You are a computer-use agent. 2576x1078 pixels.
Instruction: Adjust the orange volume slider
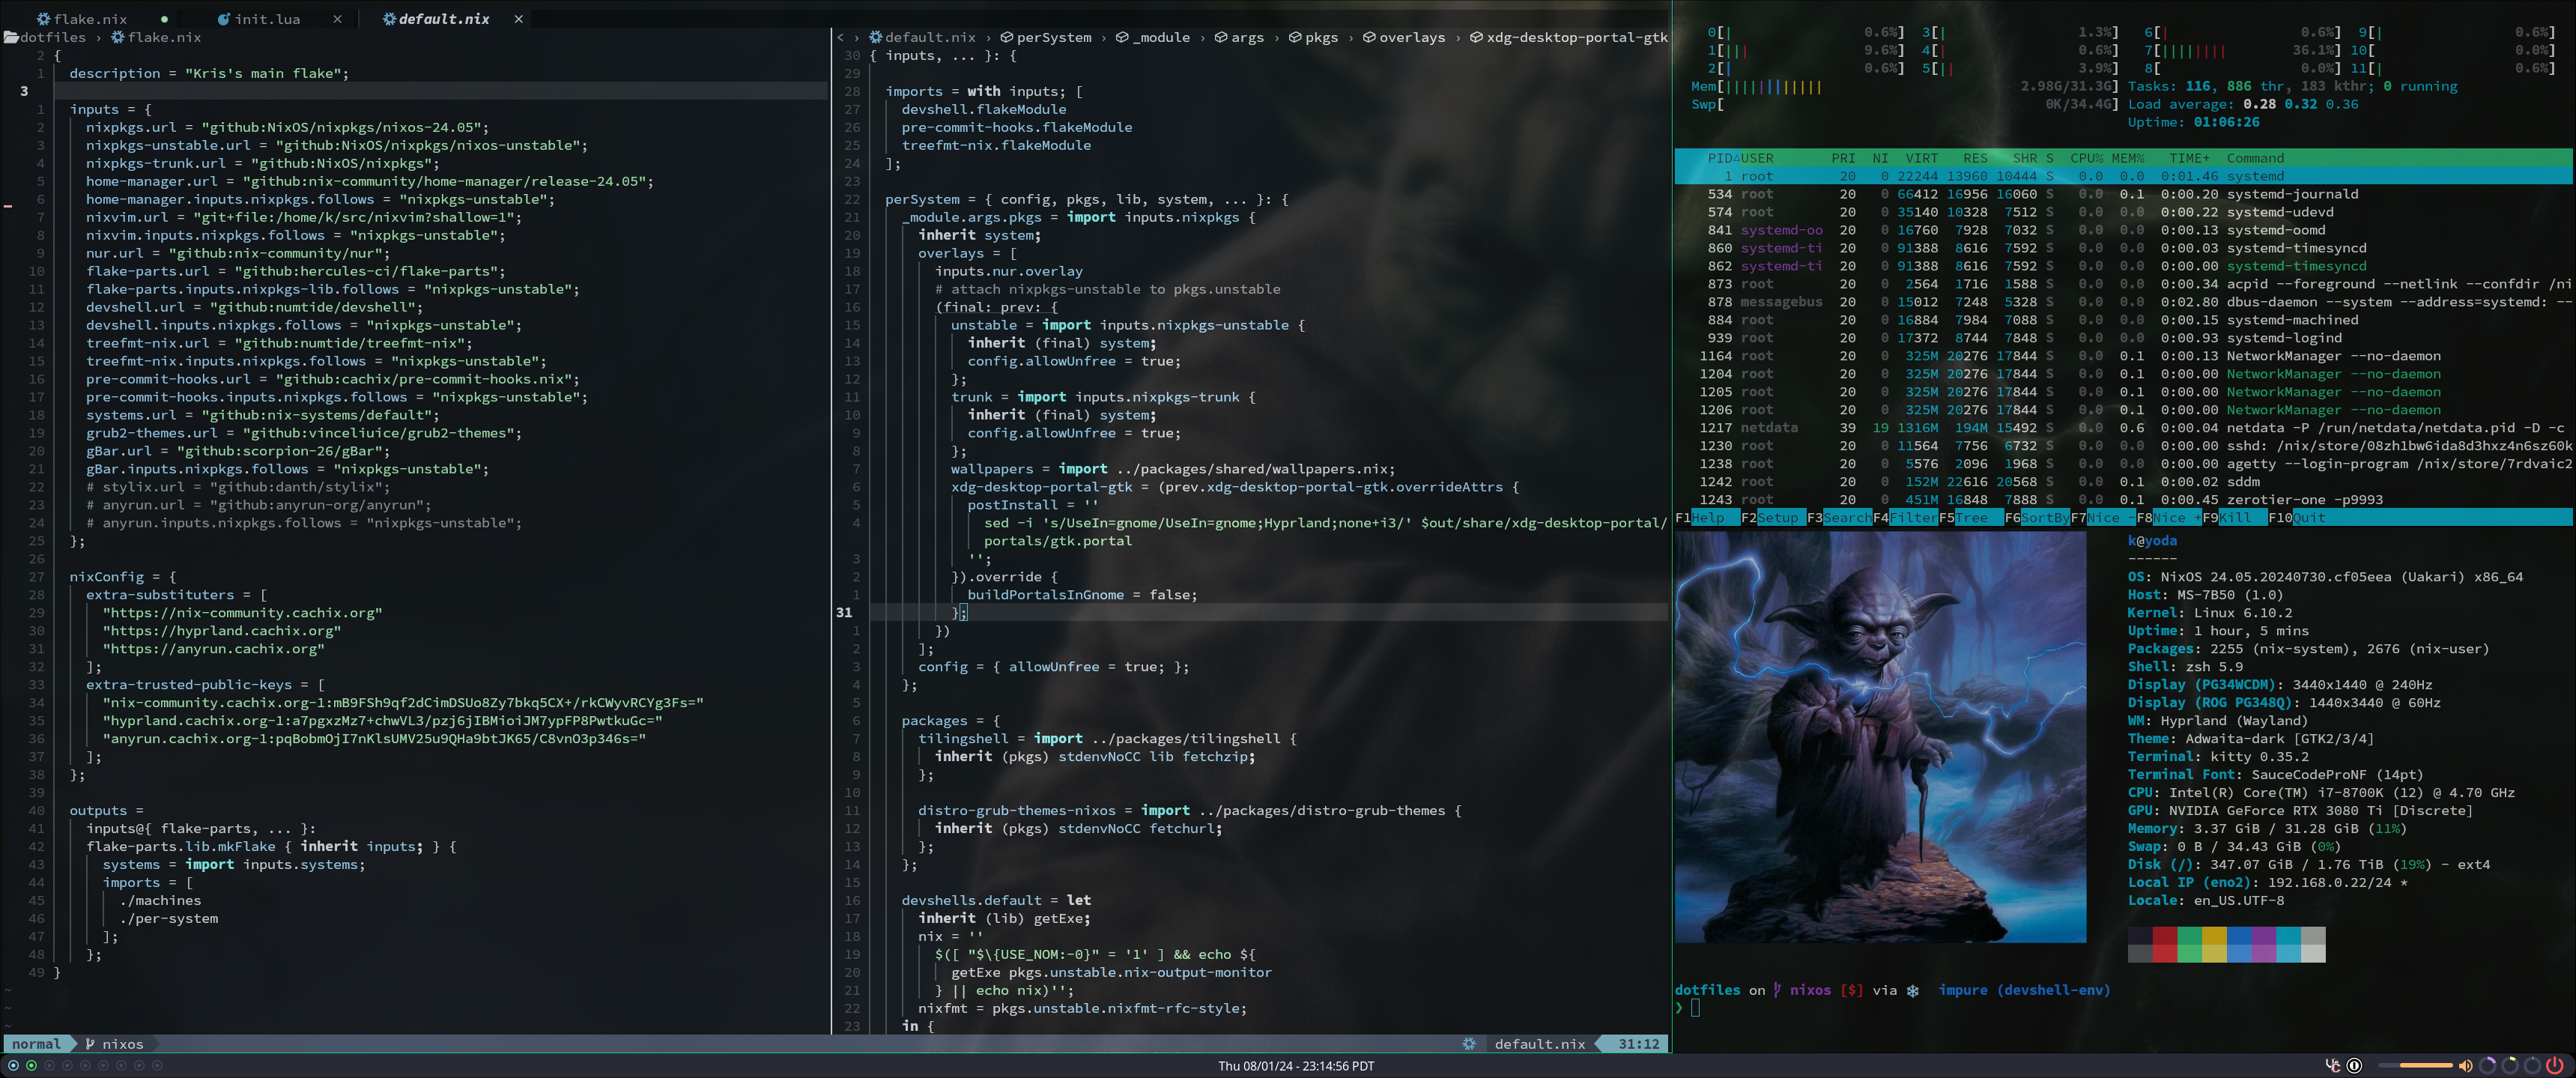(x=2415, y=1066)
